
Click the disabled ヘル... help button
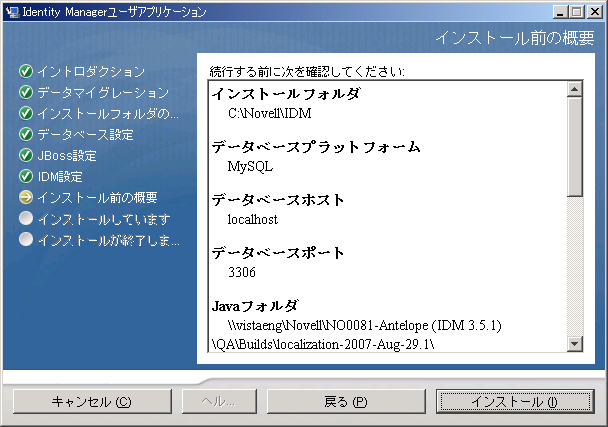219,402
